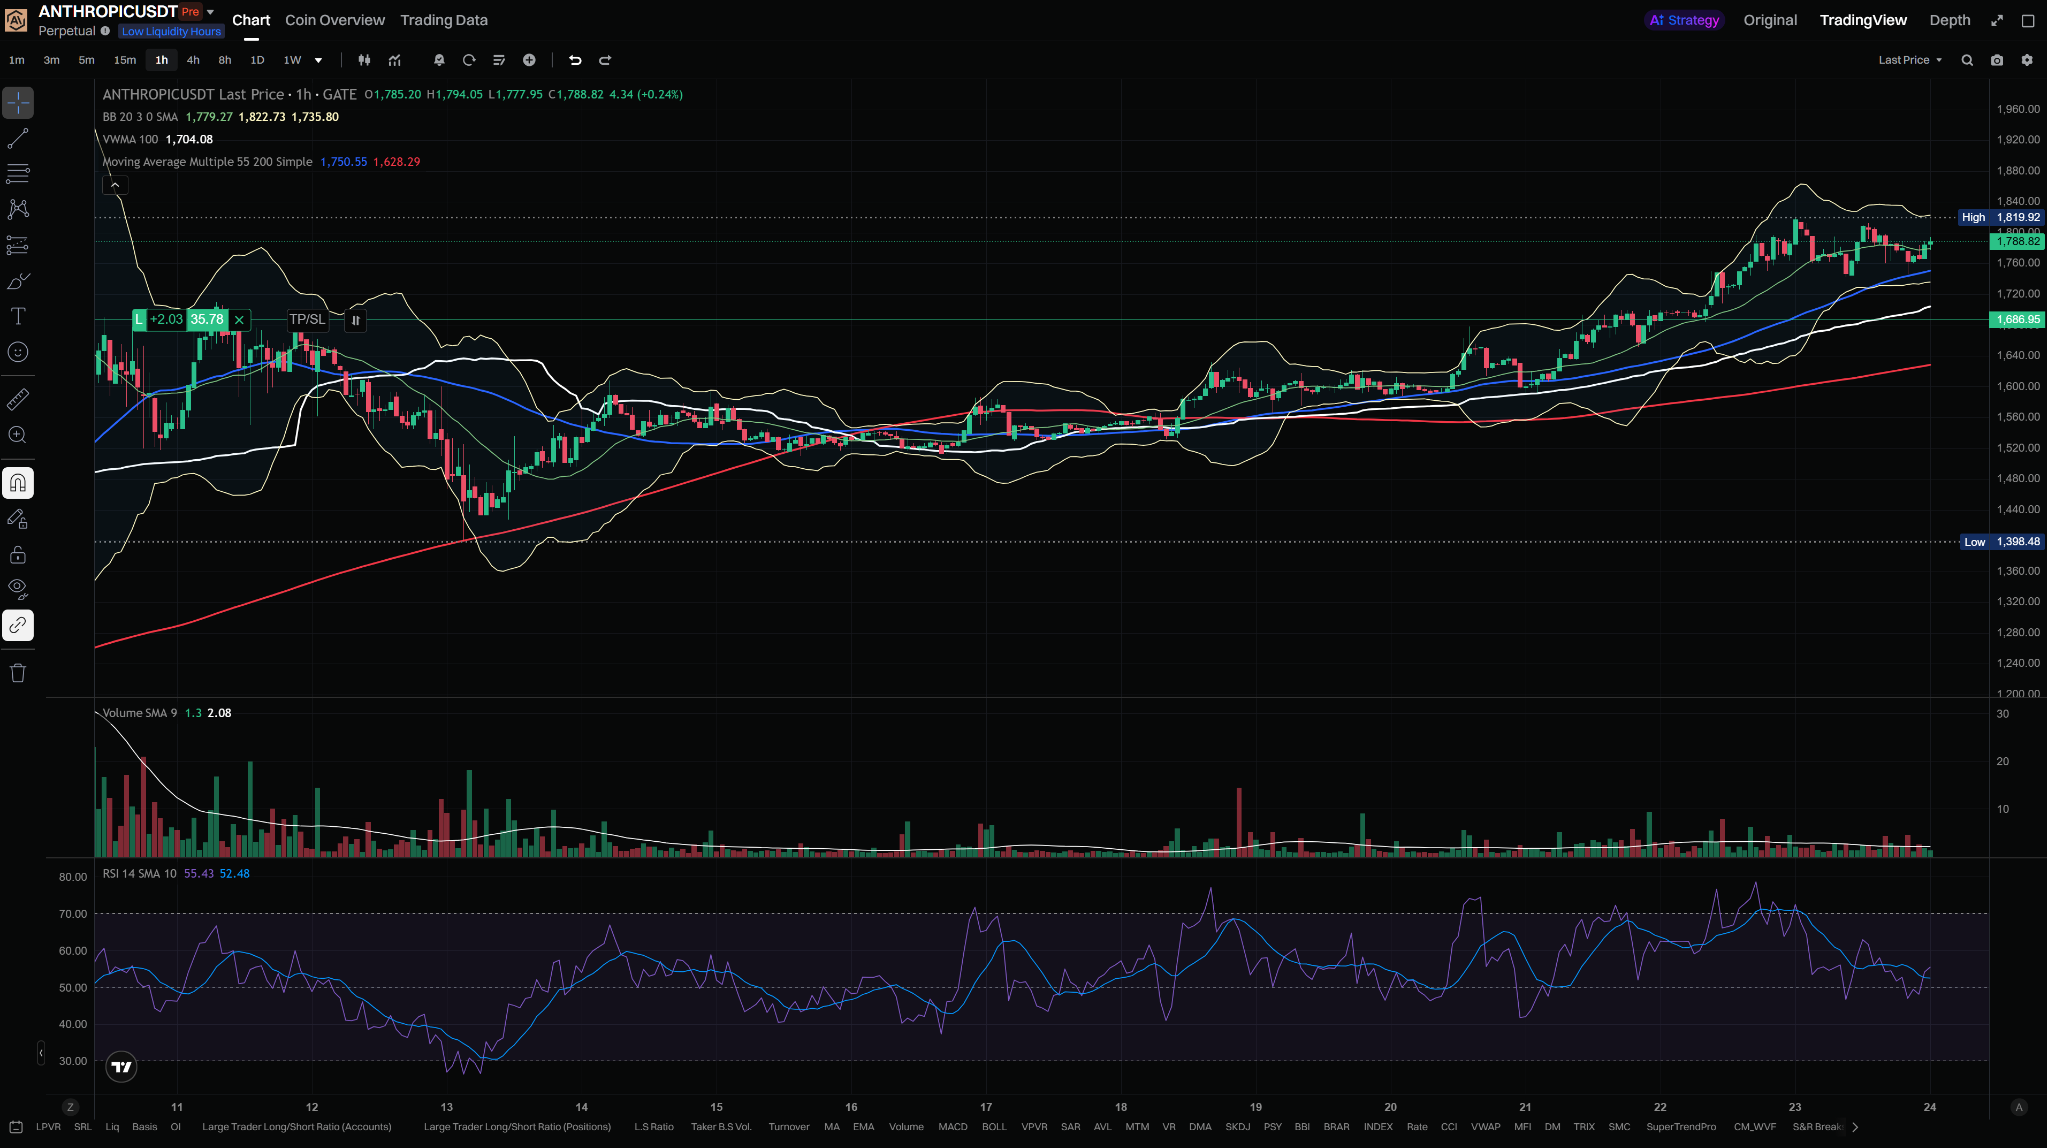
Task: Toggle lock all drawings
Action: coord(18,554)
